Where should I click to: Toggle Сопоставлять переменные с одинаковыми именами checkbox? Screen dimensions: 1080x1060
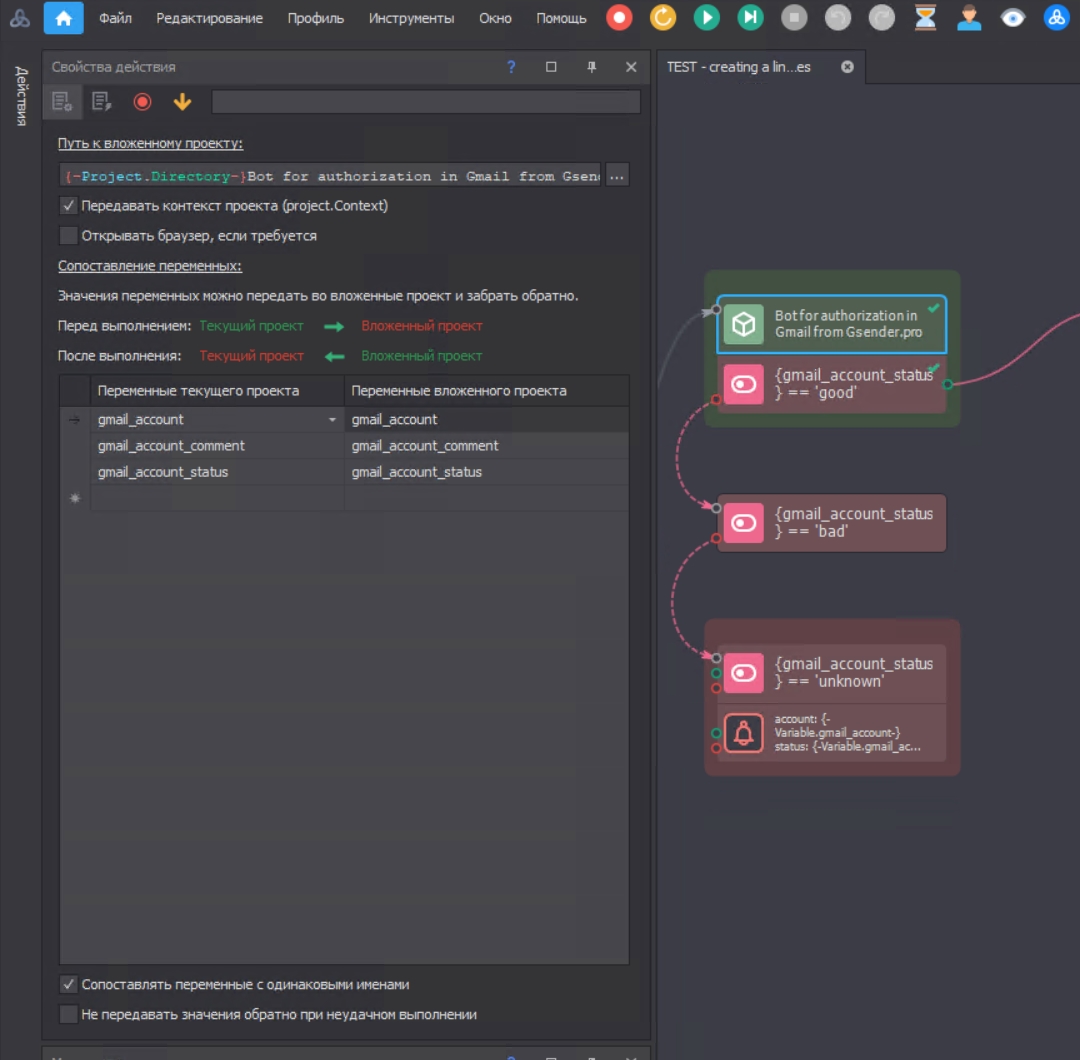pos(69,984)
